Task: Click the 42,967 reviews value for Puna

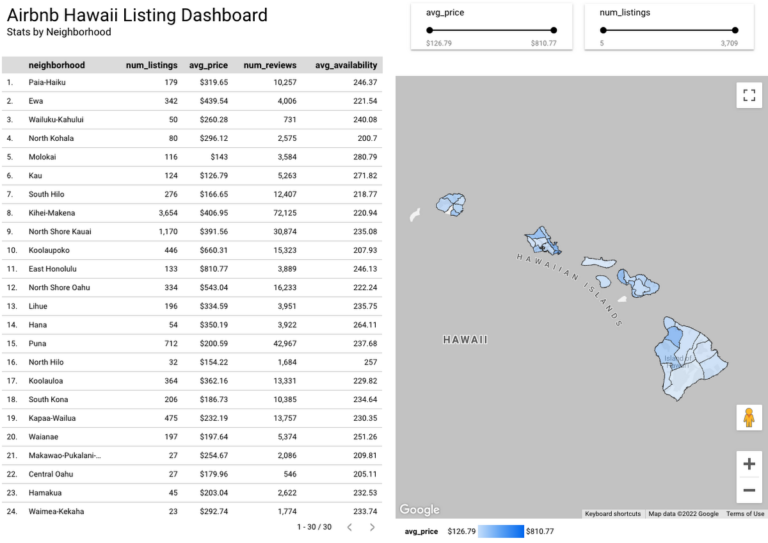Action: 285,343
